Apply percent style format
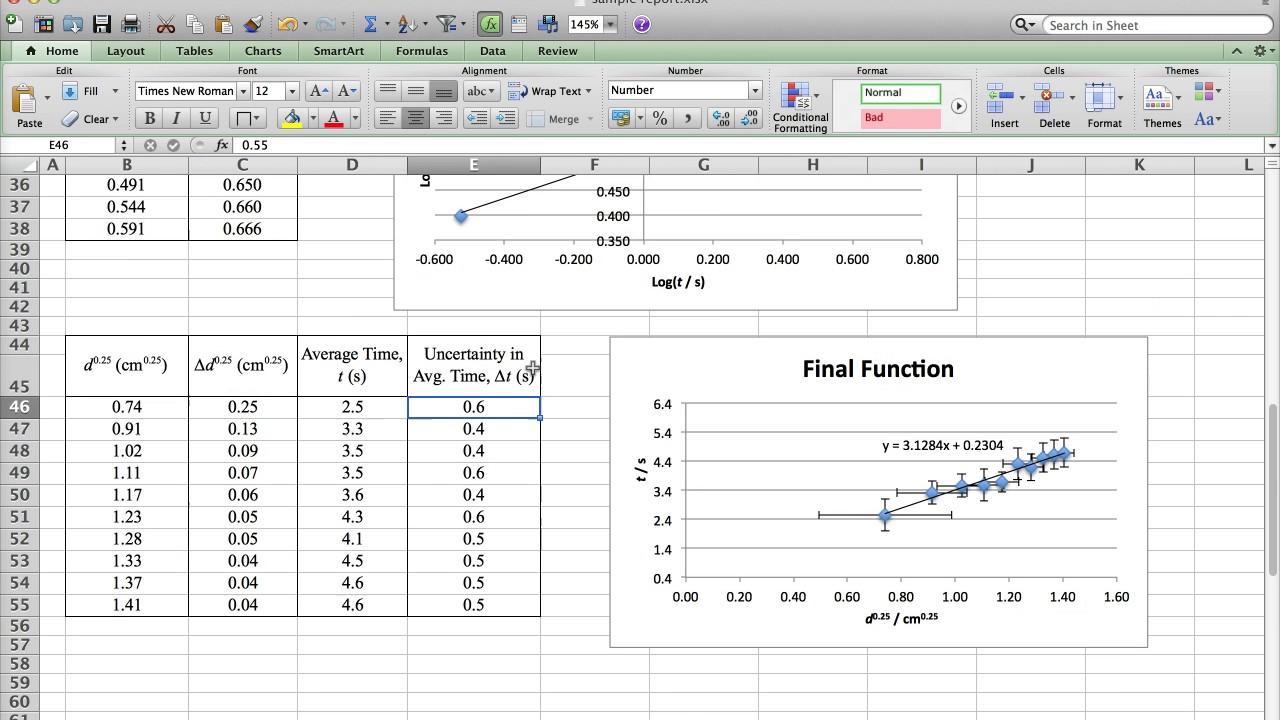 click(x=660, y=118)
